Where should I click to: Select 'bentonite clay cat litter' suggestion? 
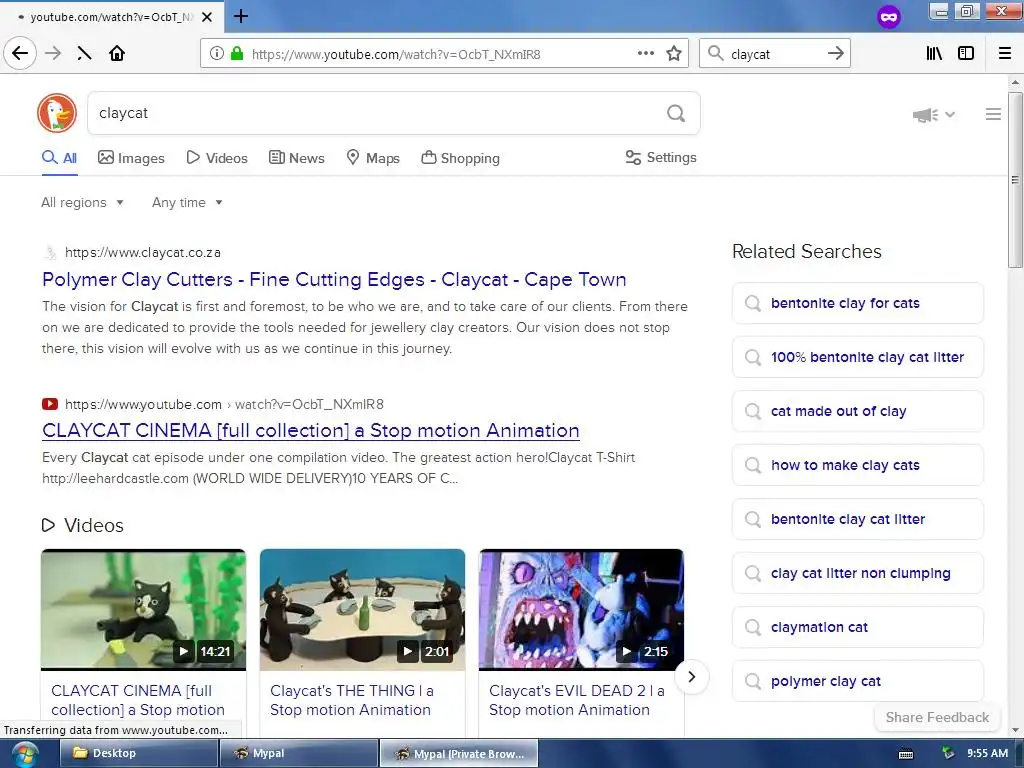point(857,519)
